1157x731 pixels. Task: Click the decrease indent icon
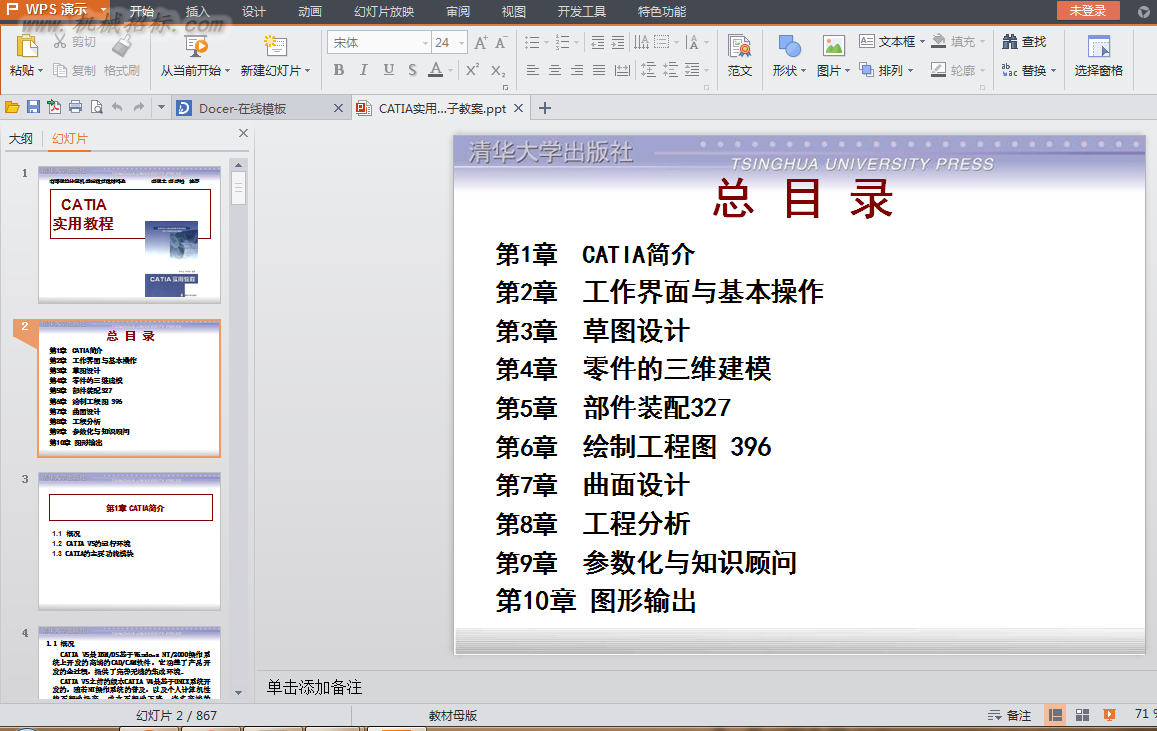point(598,43)
